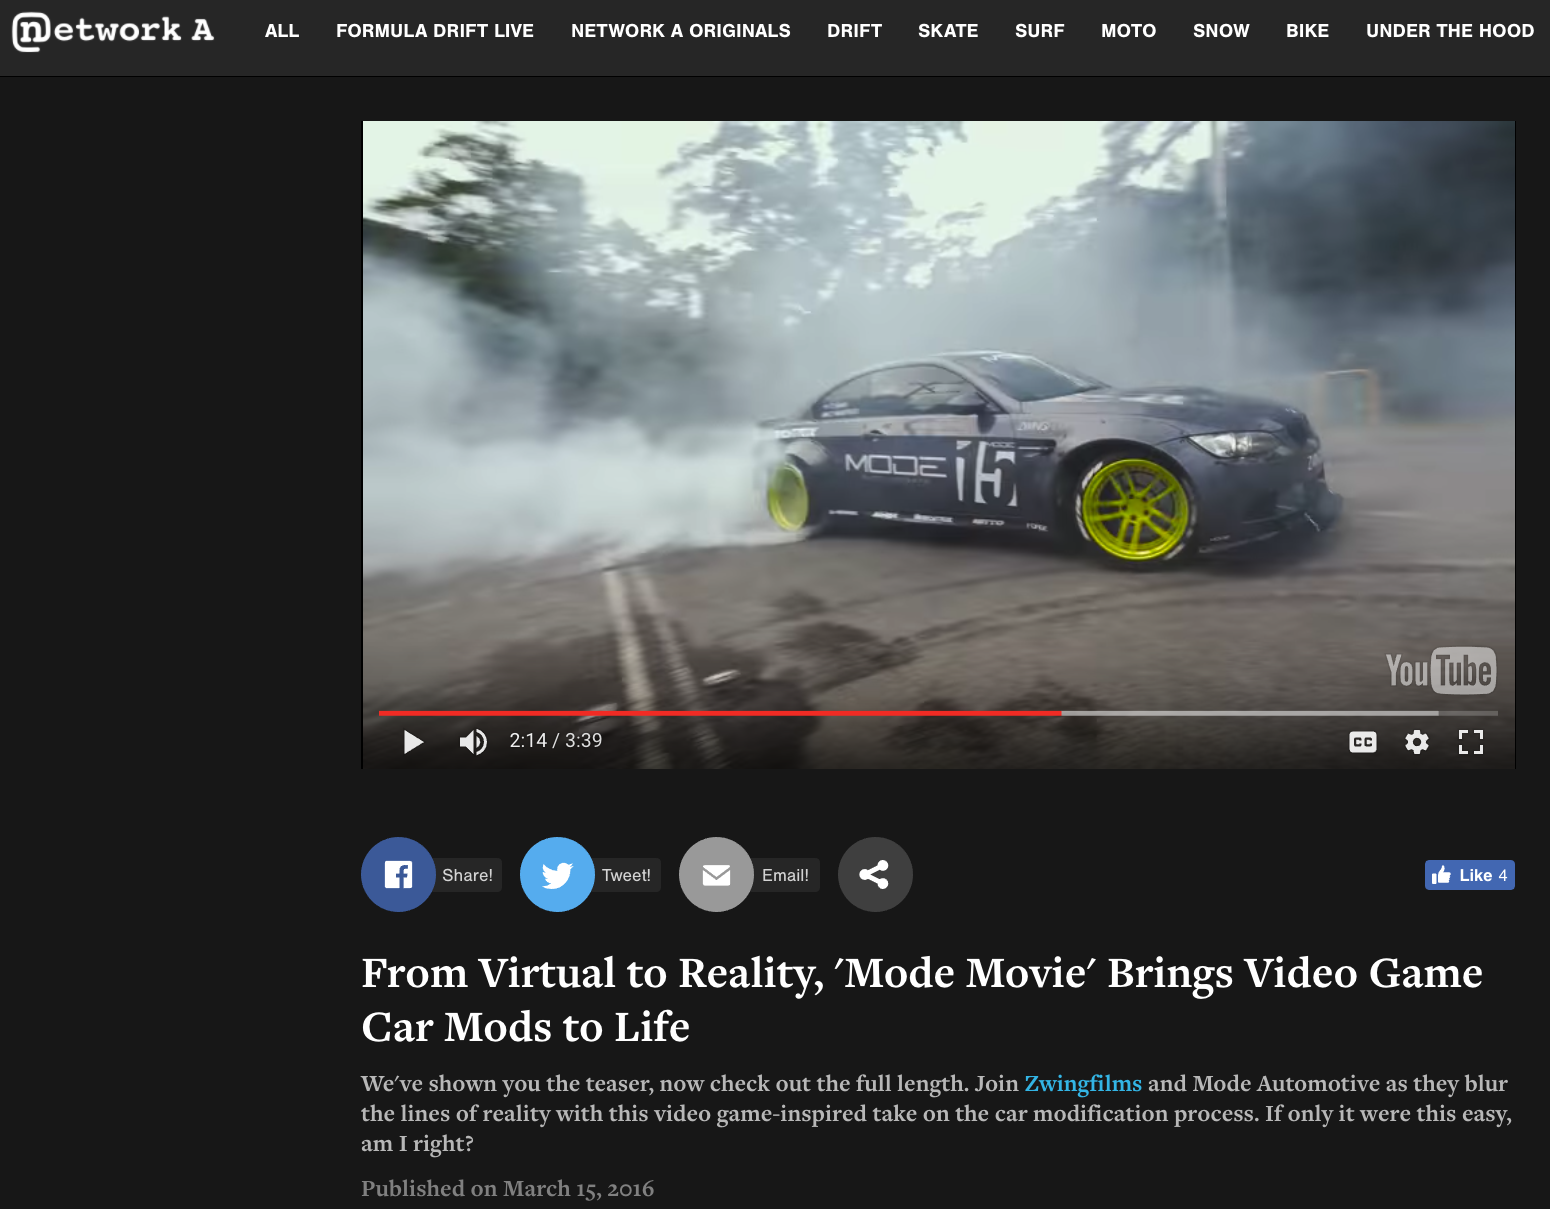Open the ALL category
The height and width of the screenshot is (1209, 1550).
[282, 31]
